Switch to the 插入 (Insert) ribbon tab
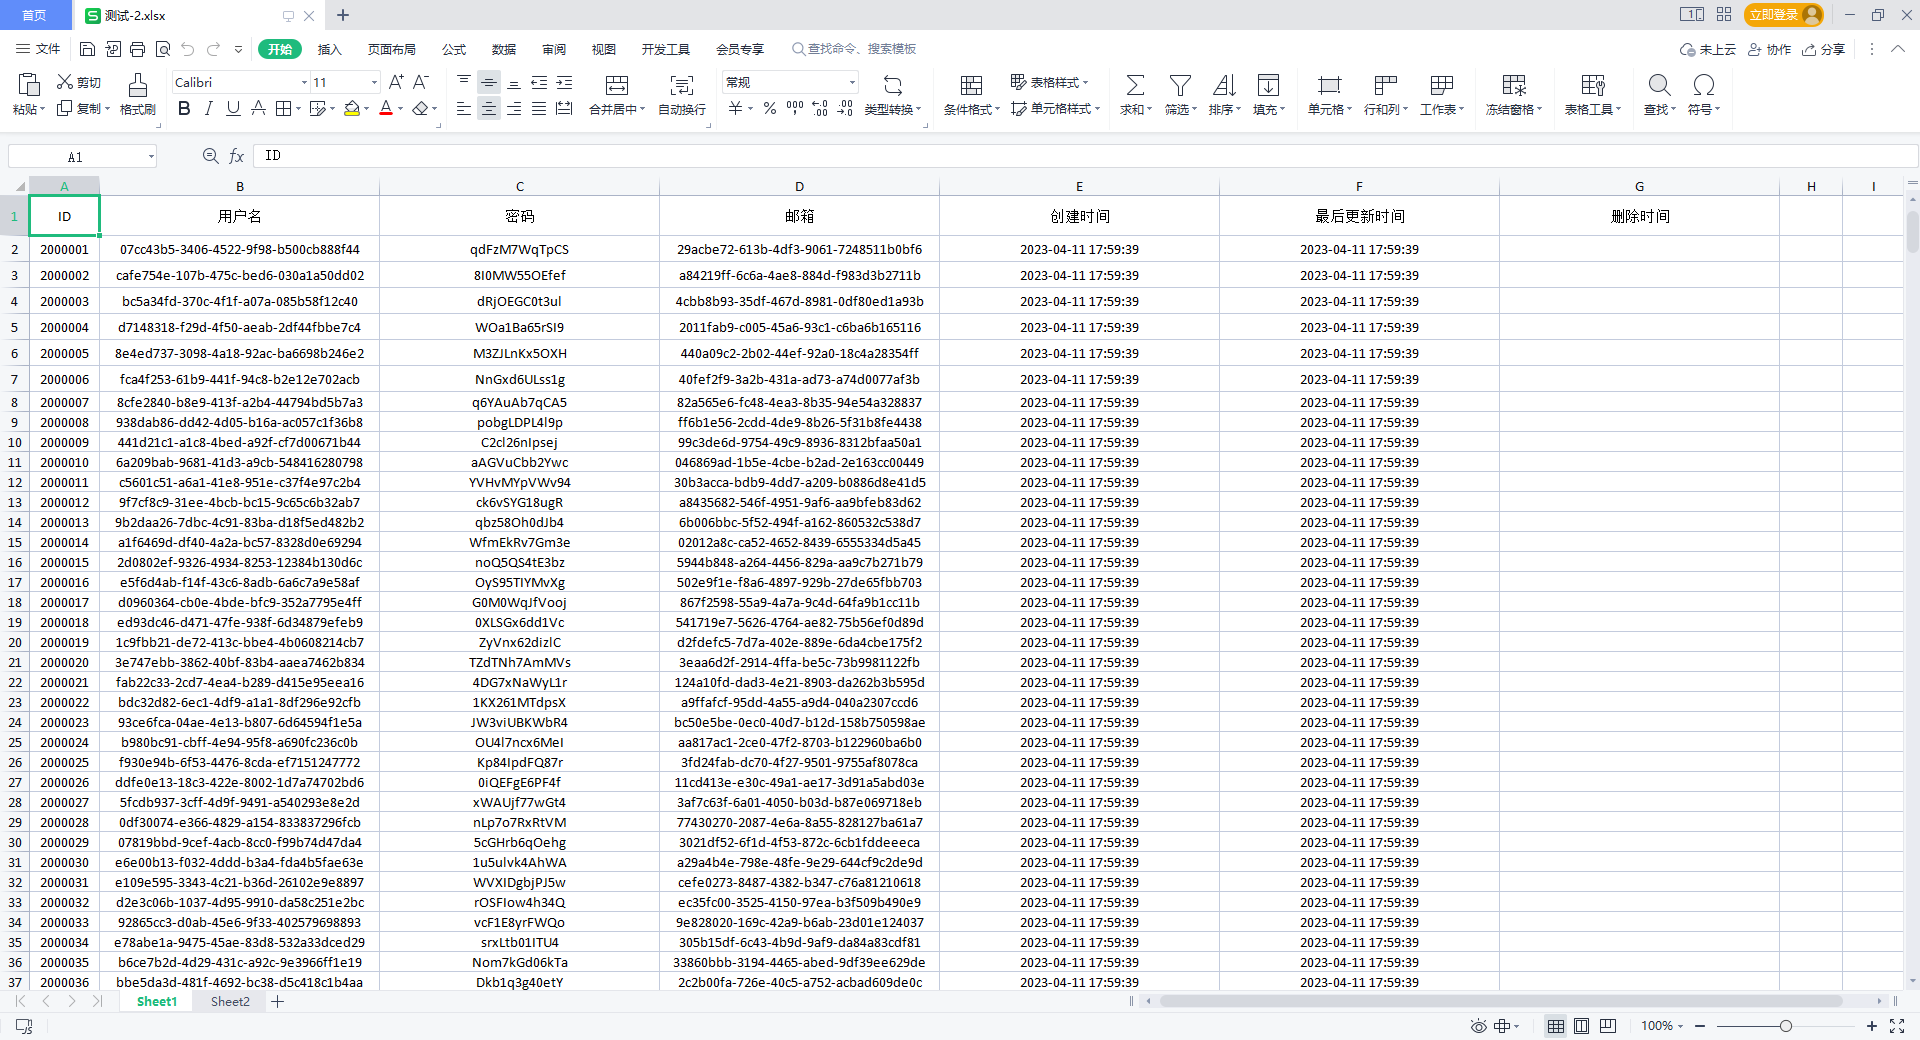This screenshot has width=1920, height=1040. coord(329,49)
